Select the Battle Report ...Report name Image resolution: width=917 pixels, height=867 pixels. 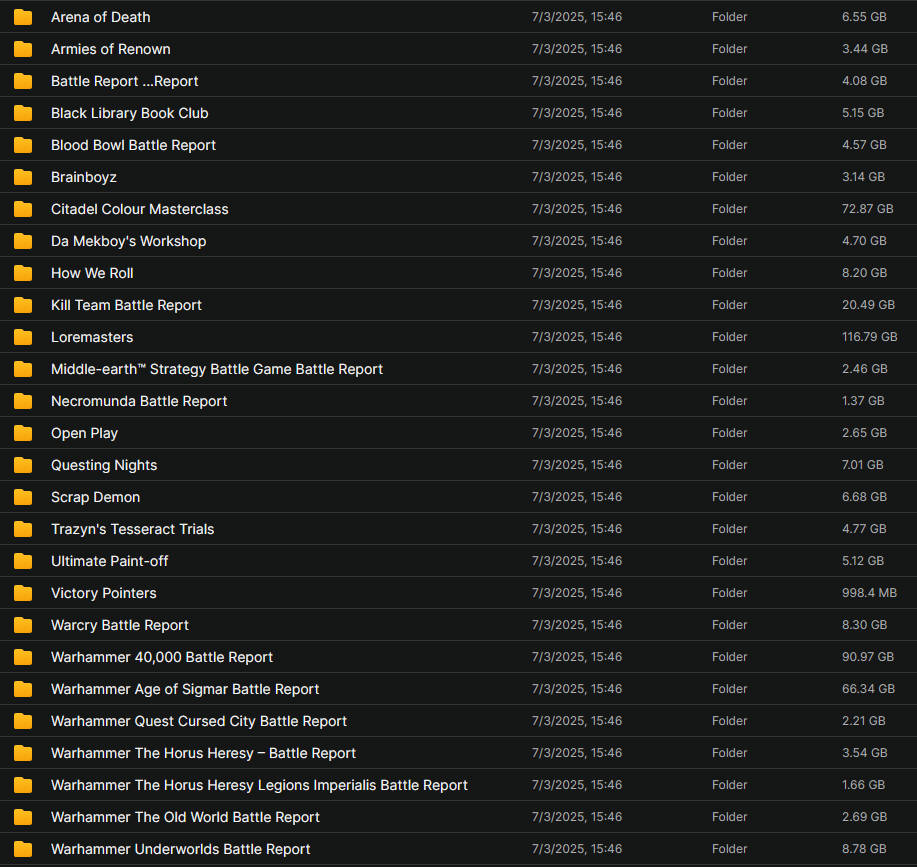pyautogui.click(x=125, y=81)
